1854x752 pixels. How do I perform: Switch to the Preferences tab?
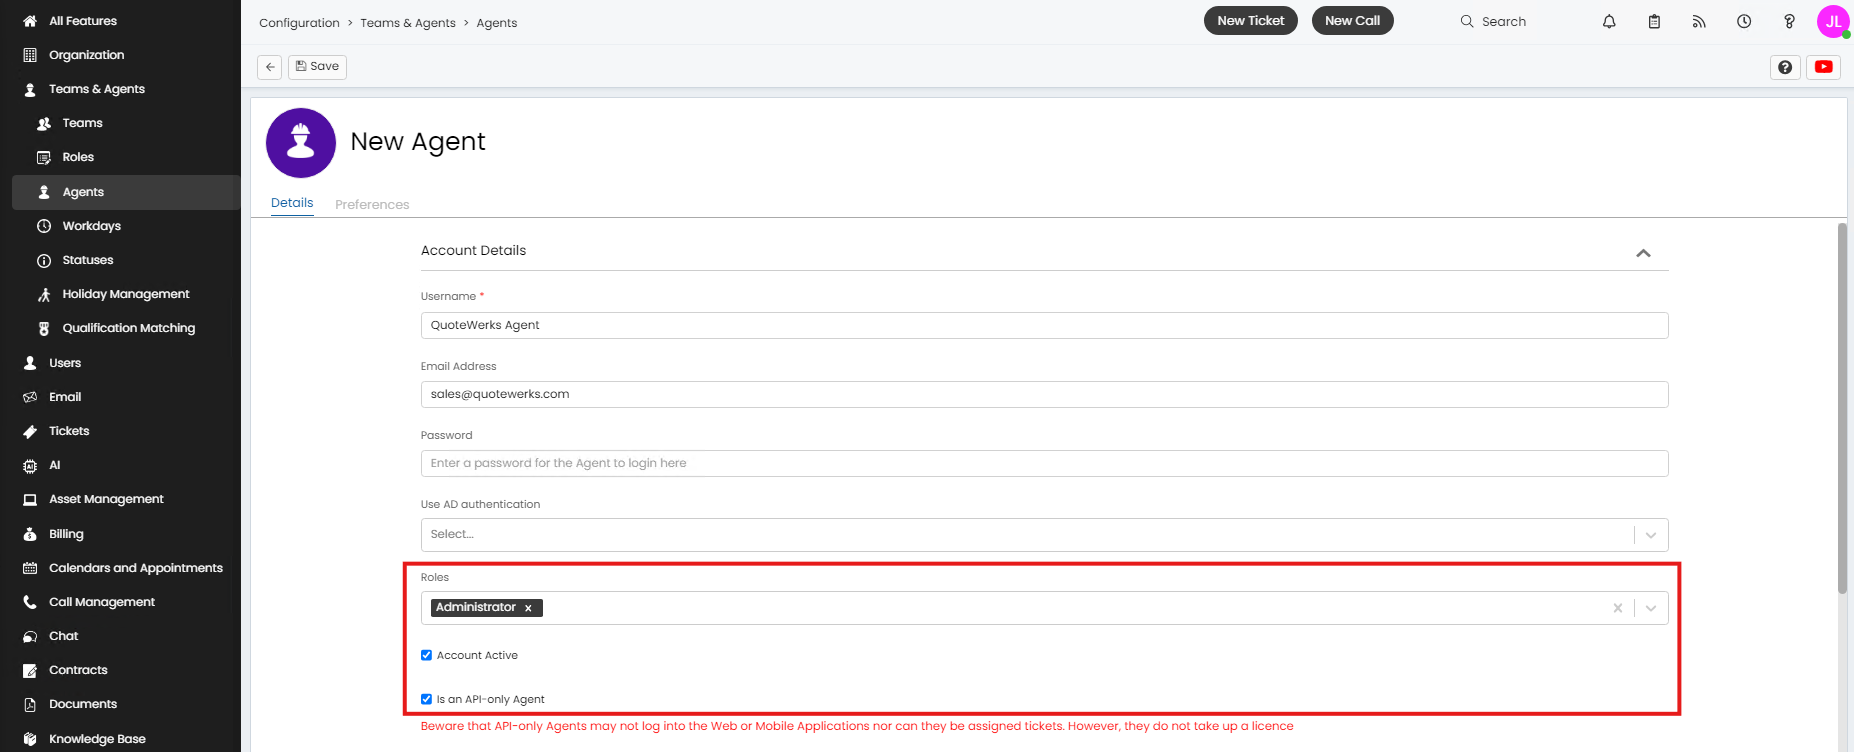click(372, 204)
